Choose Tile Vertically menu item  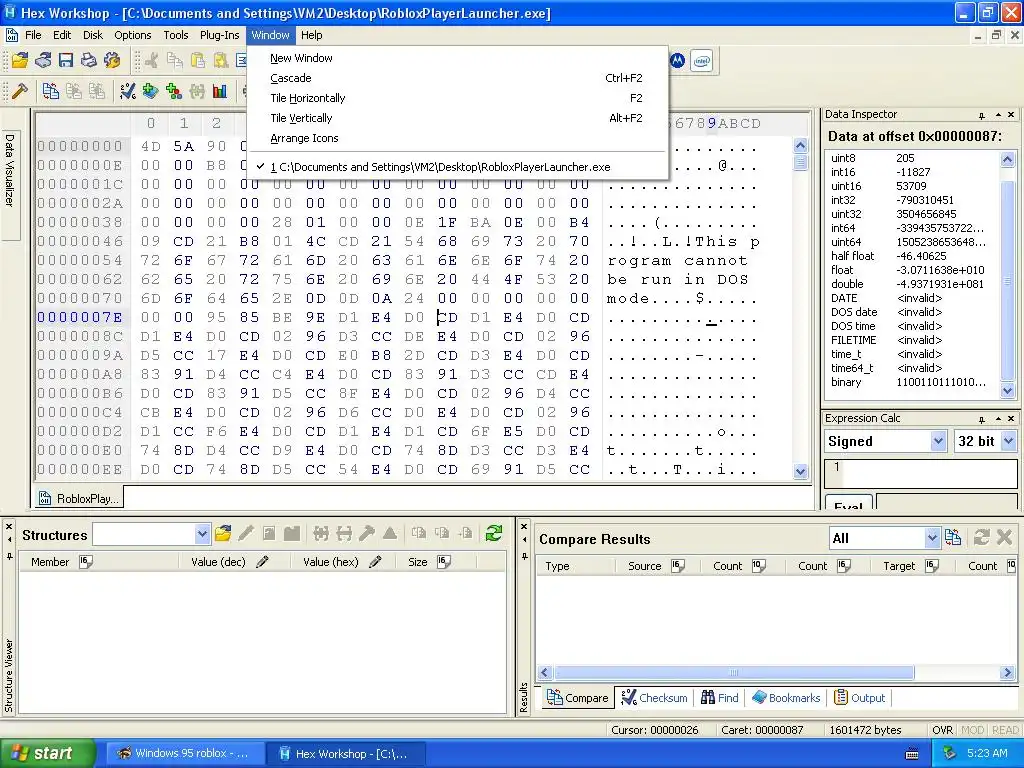click(x=456, y=118)
